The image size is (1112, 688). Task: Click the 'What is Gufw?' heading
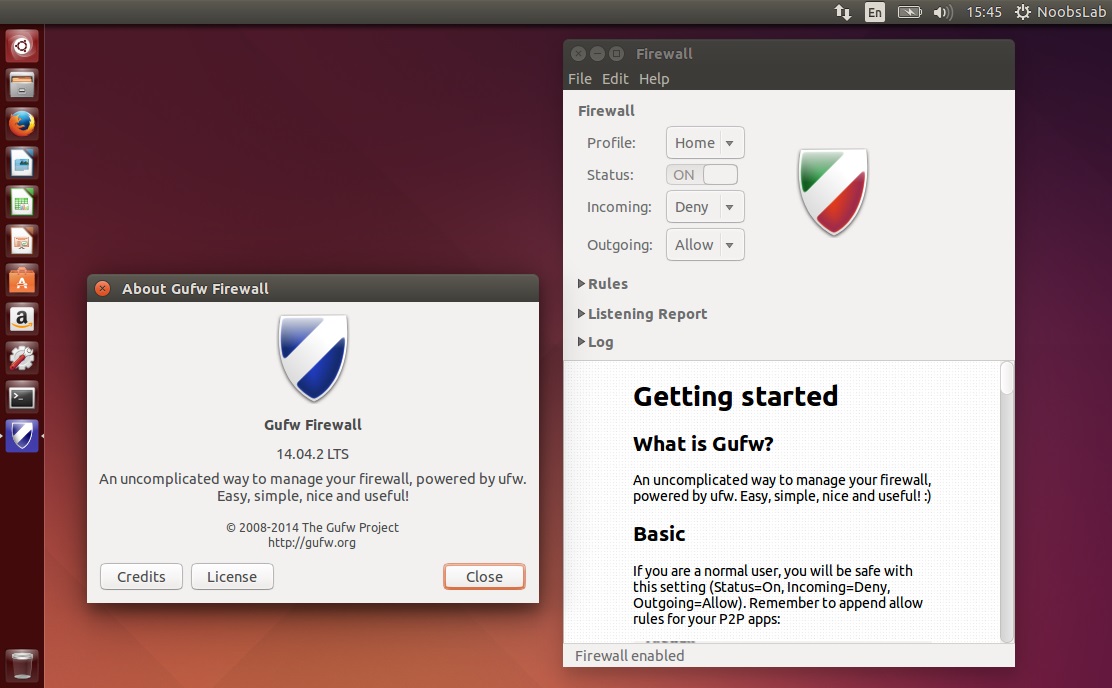point(703,444)
